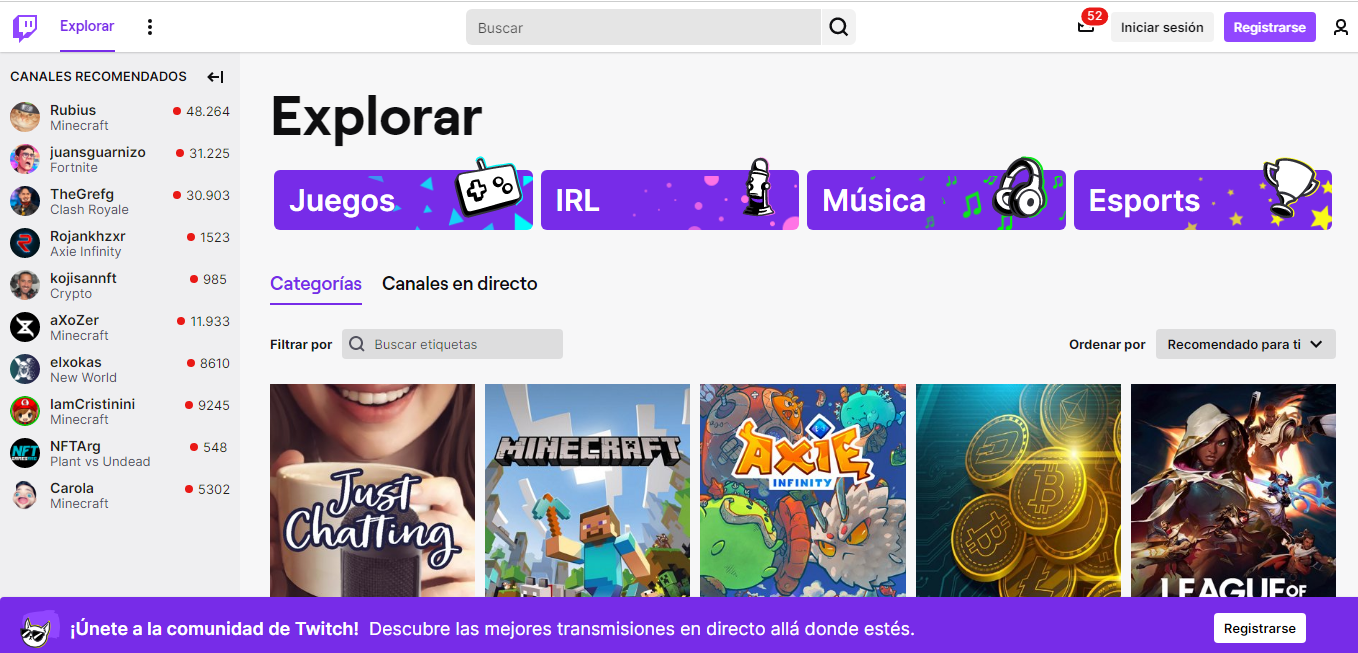Click the TheGrefg channel name

pyautogui.click(x=82, y=194)
